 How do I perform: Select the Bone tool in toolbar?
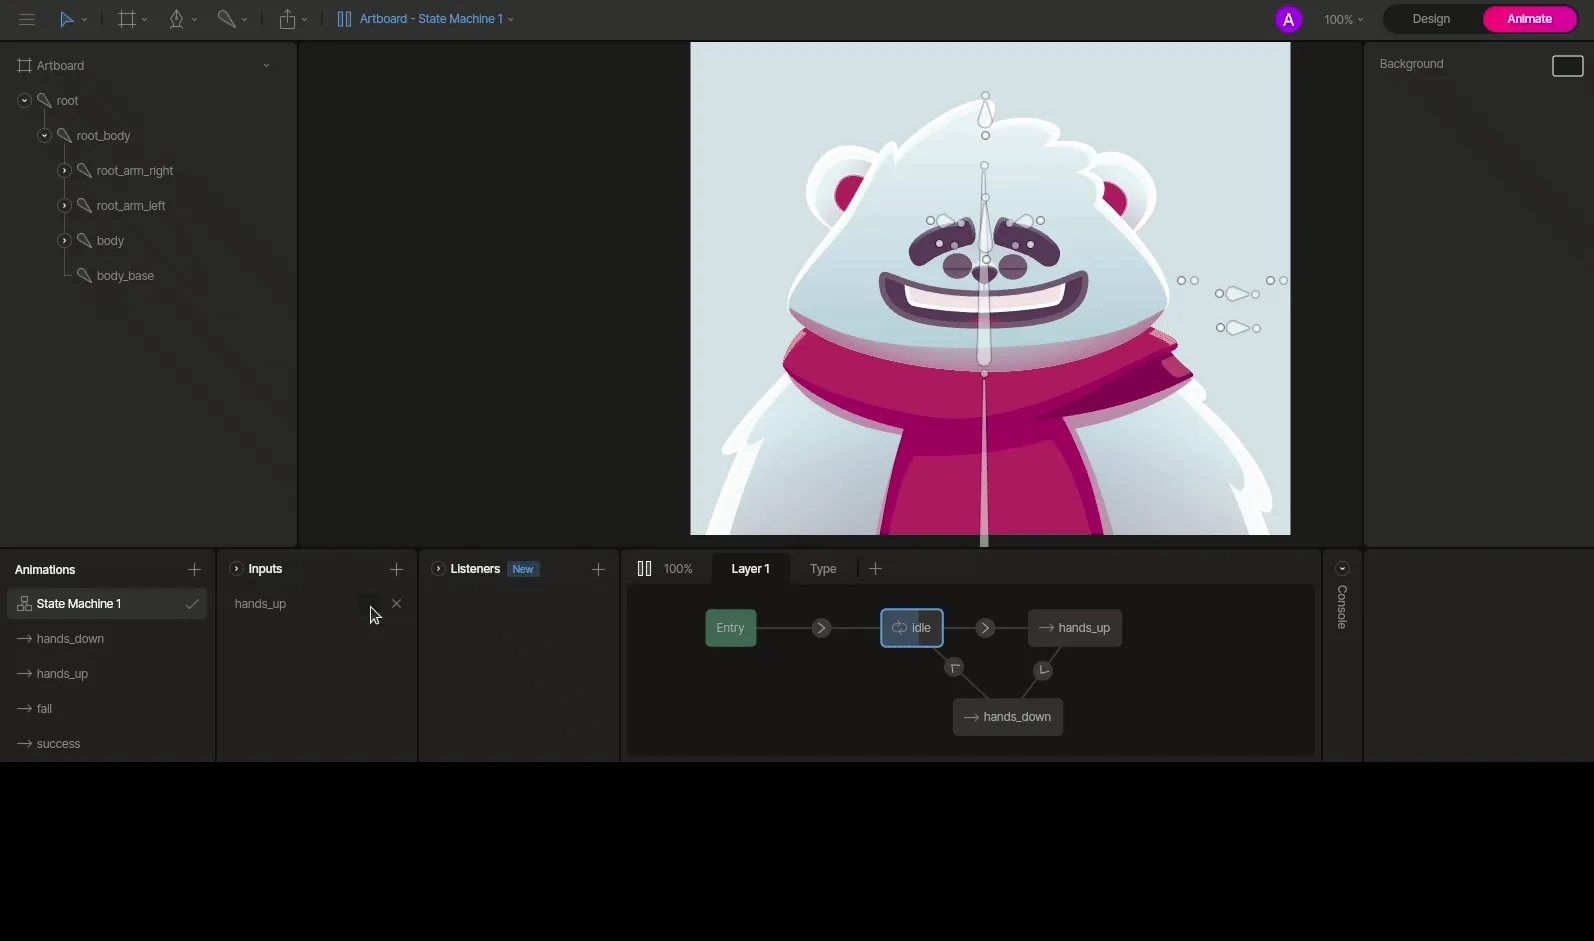pos(226,19)
